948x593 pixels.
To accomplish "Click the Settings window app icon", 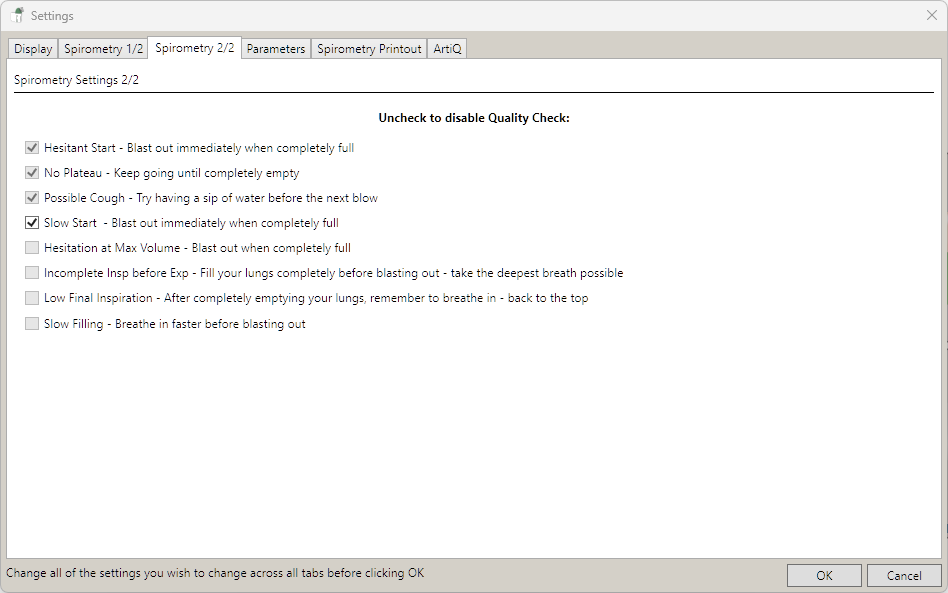I will [17, 16].
